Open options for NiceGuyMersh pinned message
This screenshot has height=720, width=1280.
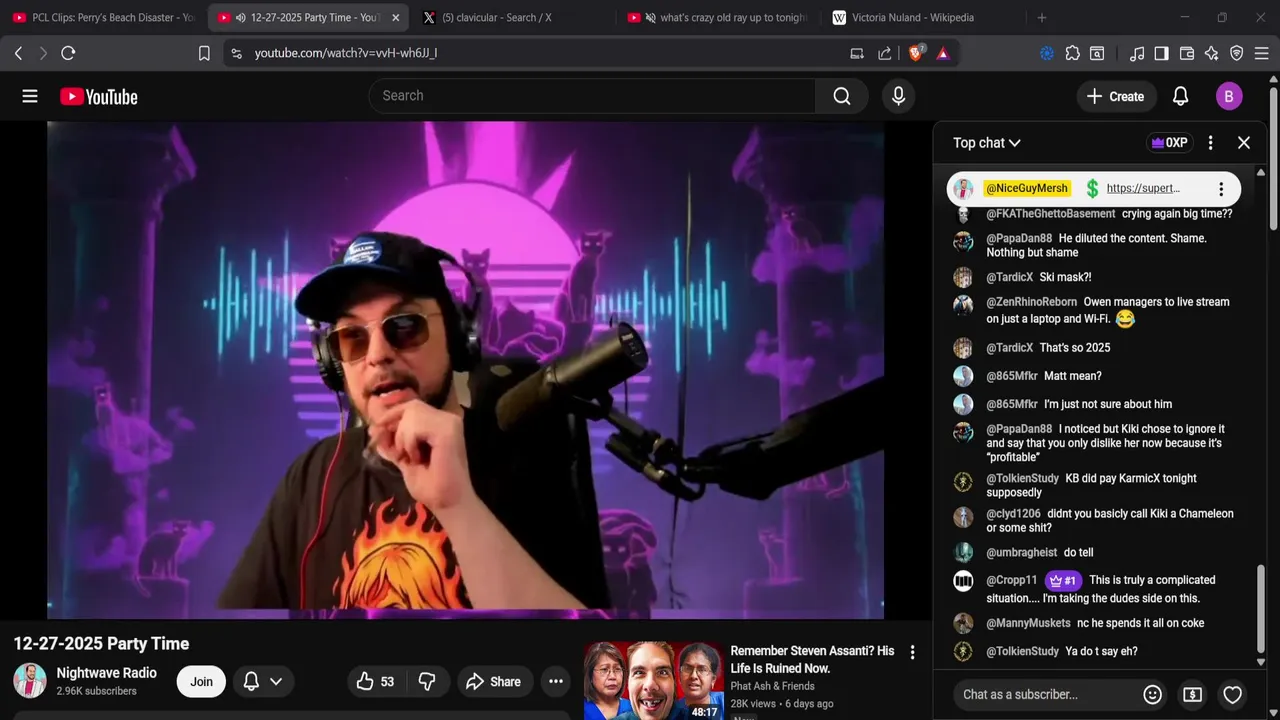point(1220,189)
